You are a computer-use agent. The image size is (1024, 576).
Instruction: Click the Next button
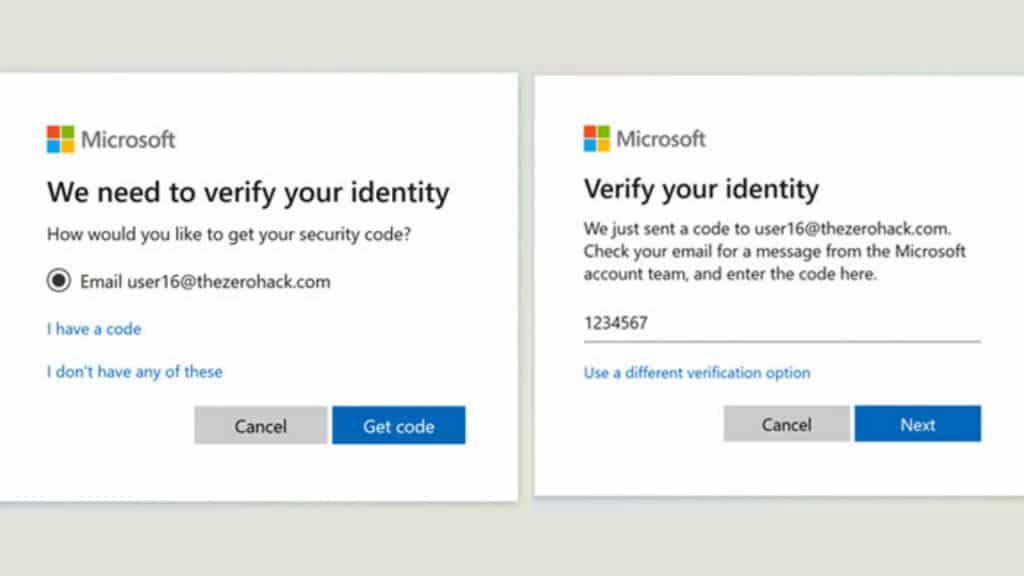[918, 424]
